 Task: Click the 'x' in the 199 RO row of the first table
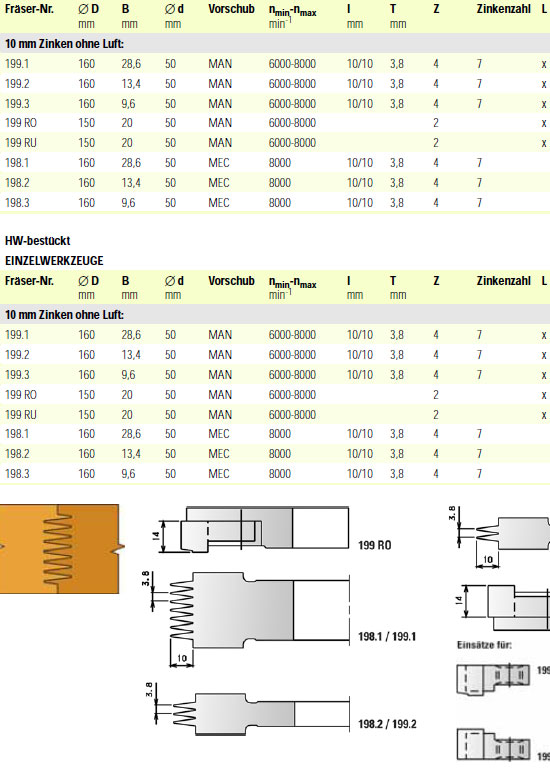544,123
